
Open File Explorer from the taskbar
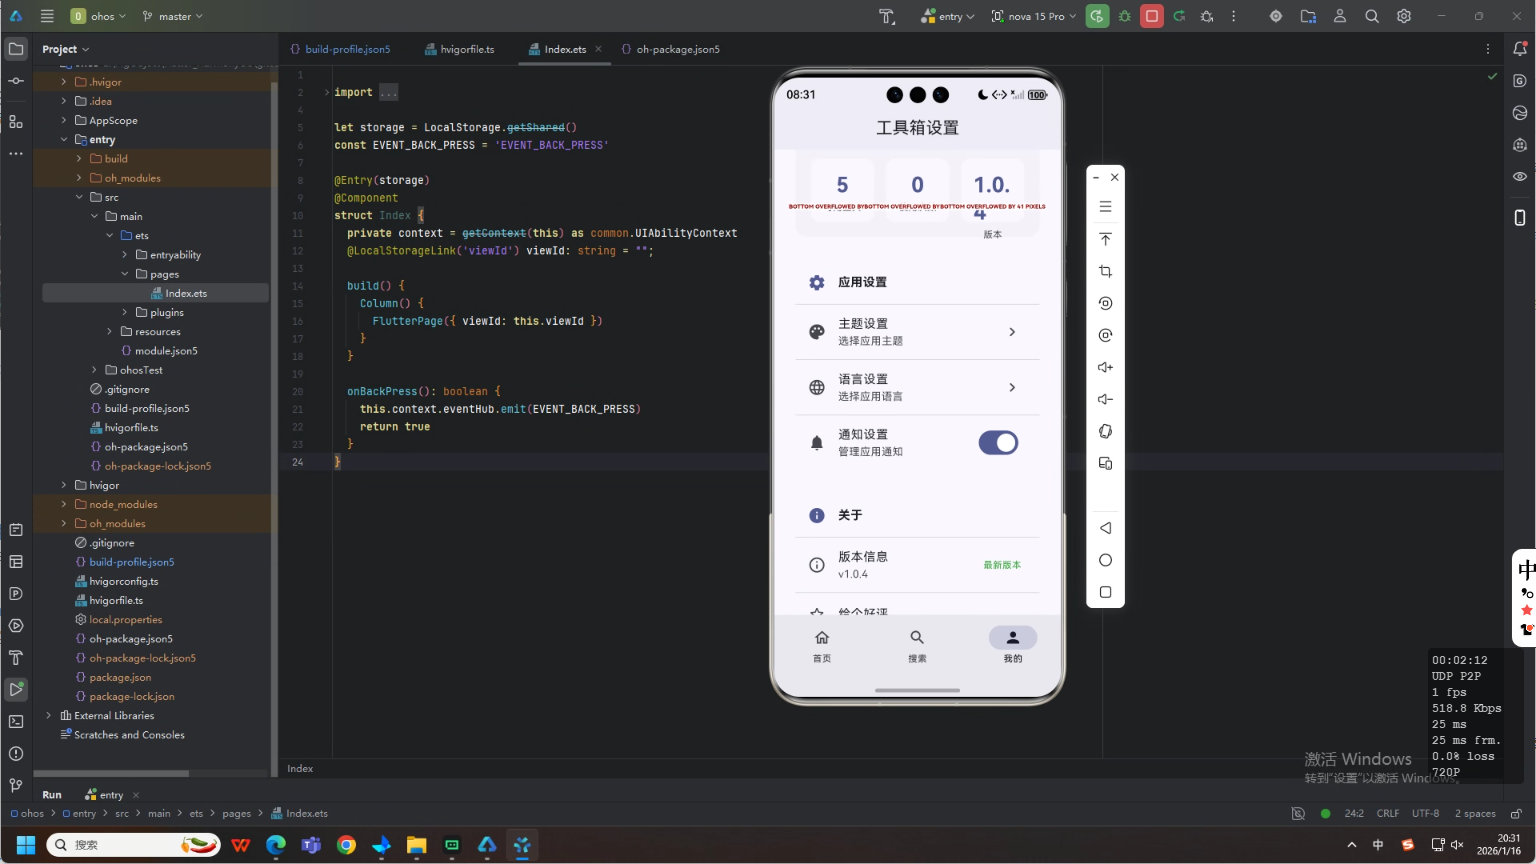(x=416, y=845)
